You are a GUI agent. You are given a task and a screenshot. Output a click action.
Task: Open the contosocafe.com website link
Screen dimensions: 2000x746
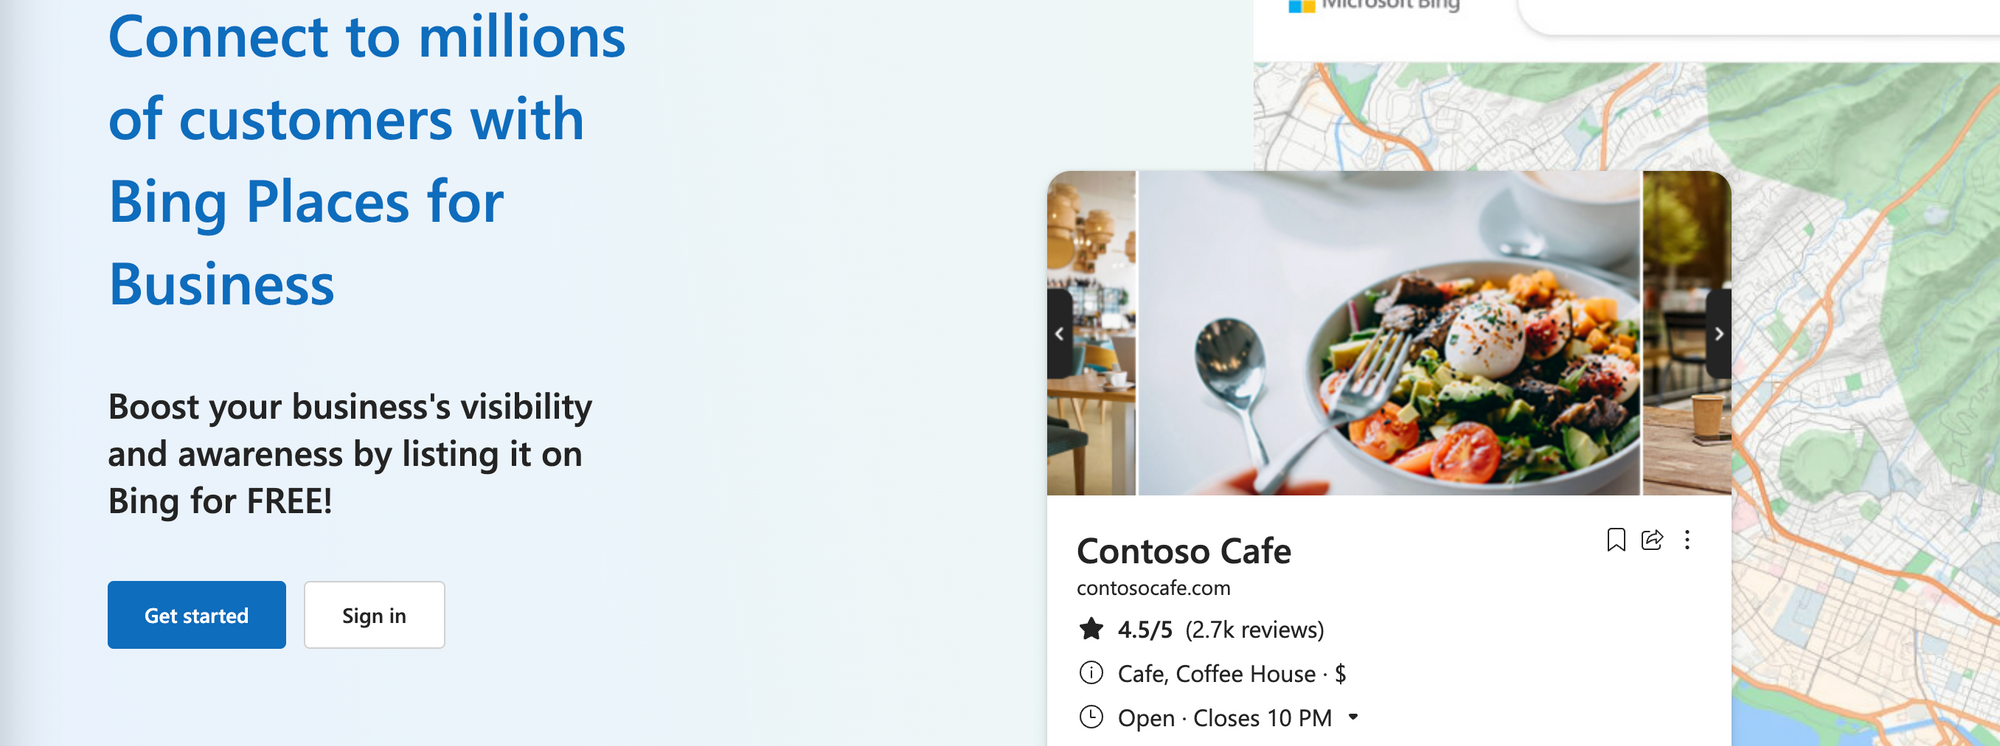[1153, 588]
